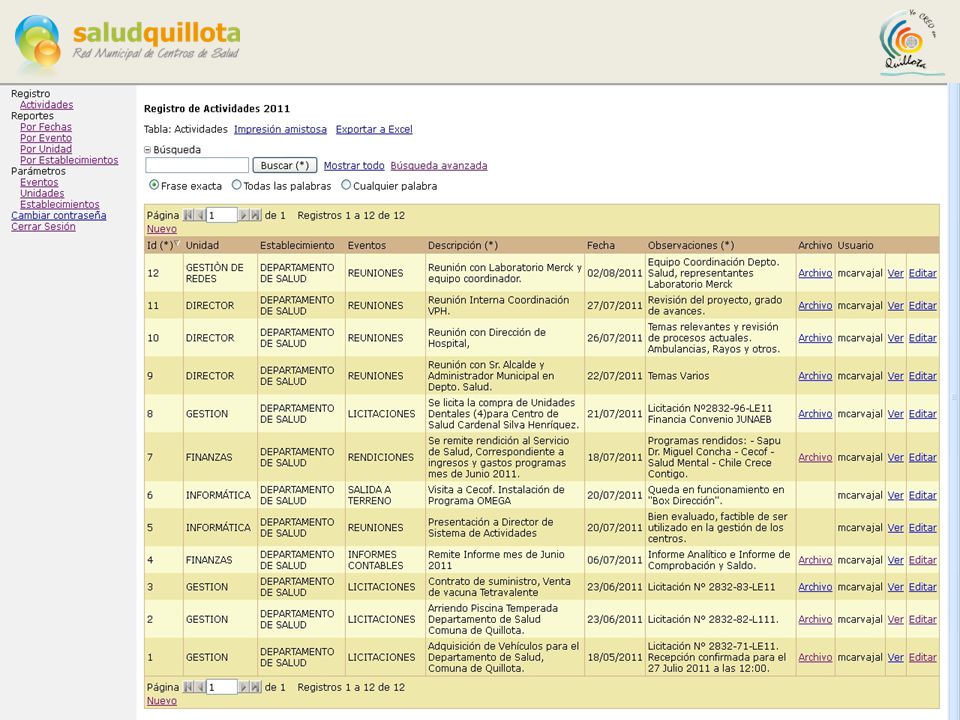Open Establecimientos parameters page
The image size is (960, 720).
(x=59, y=204)
